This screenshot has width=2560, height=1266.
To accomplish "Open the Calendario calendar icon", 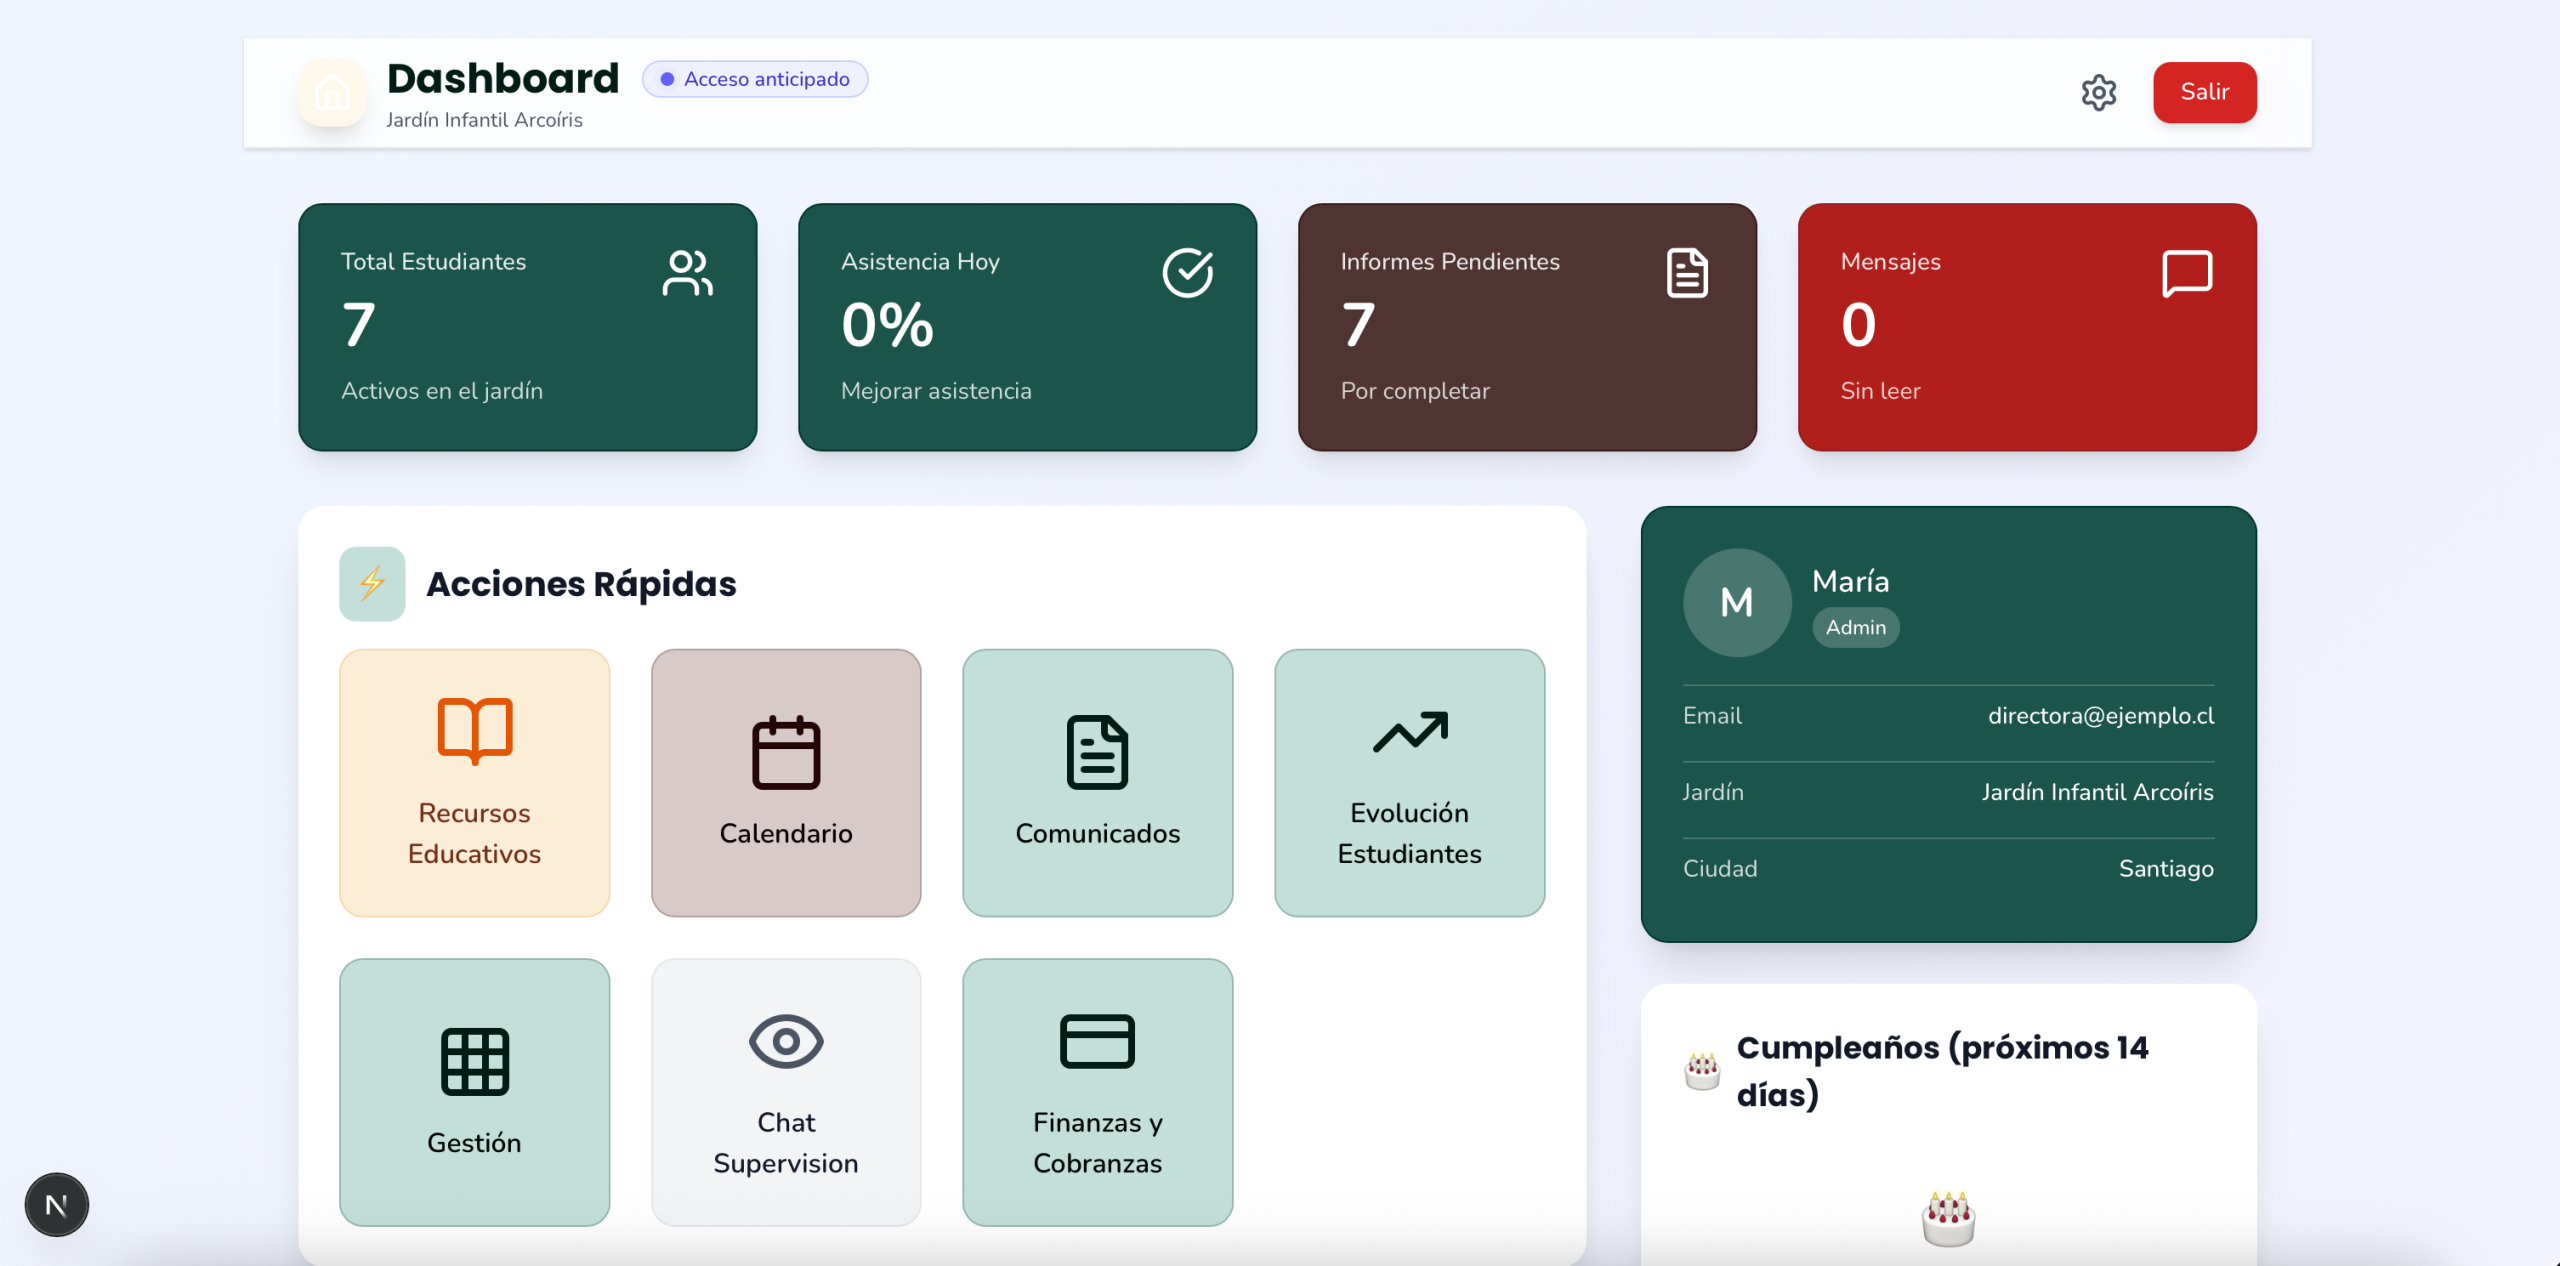I will 786,752.
